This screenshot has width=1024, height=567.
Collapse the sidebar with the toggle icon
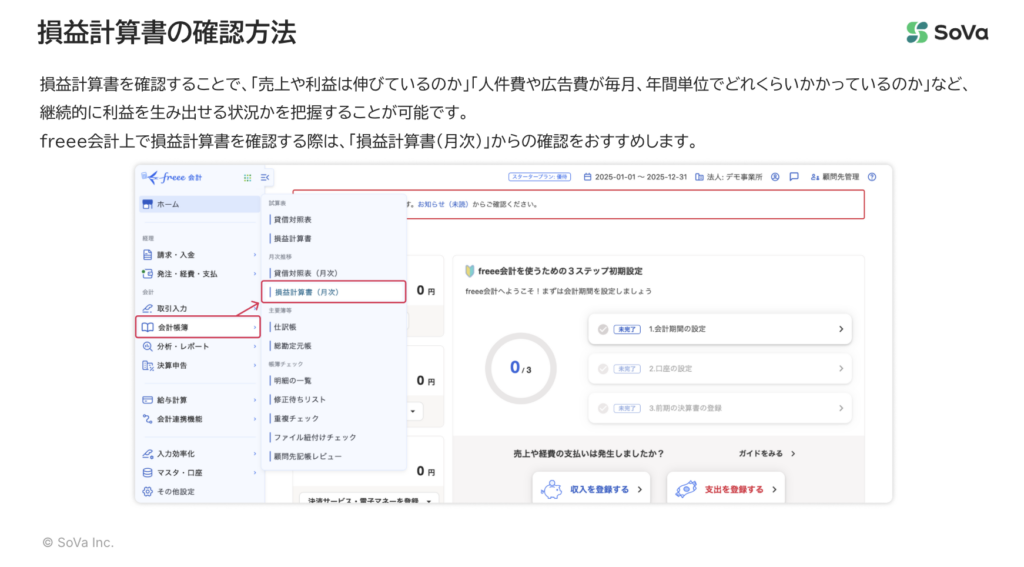point(265,177)
